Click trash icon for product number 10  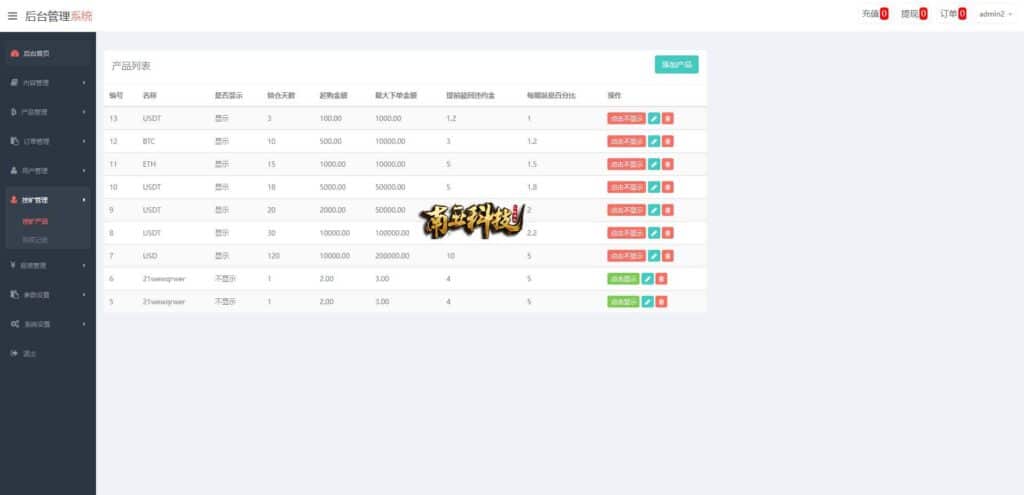667,187
